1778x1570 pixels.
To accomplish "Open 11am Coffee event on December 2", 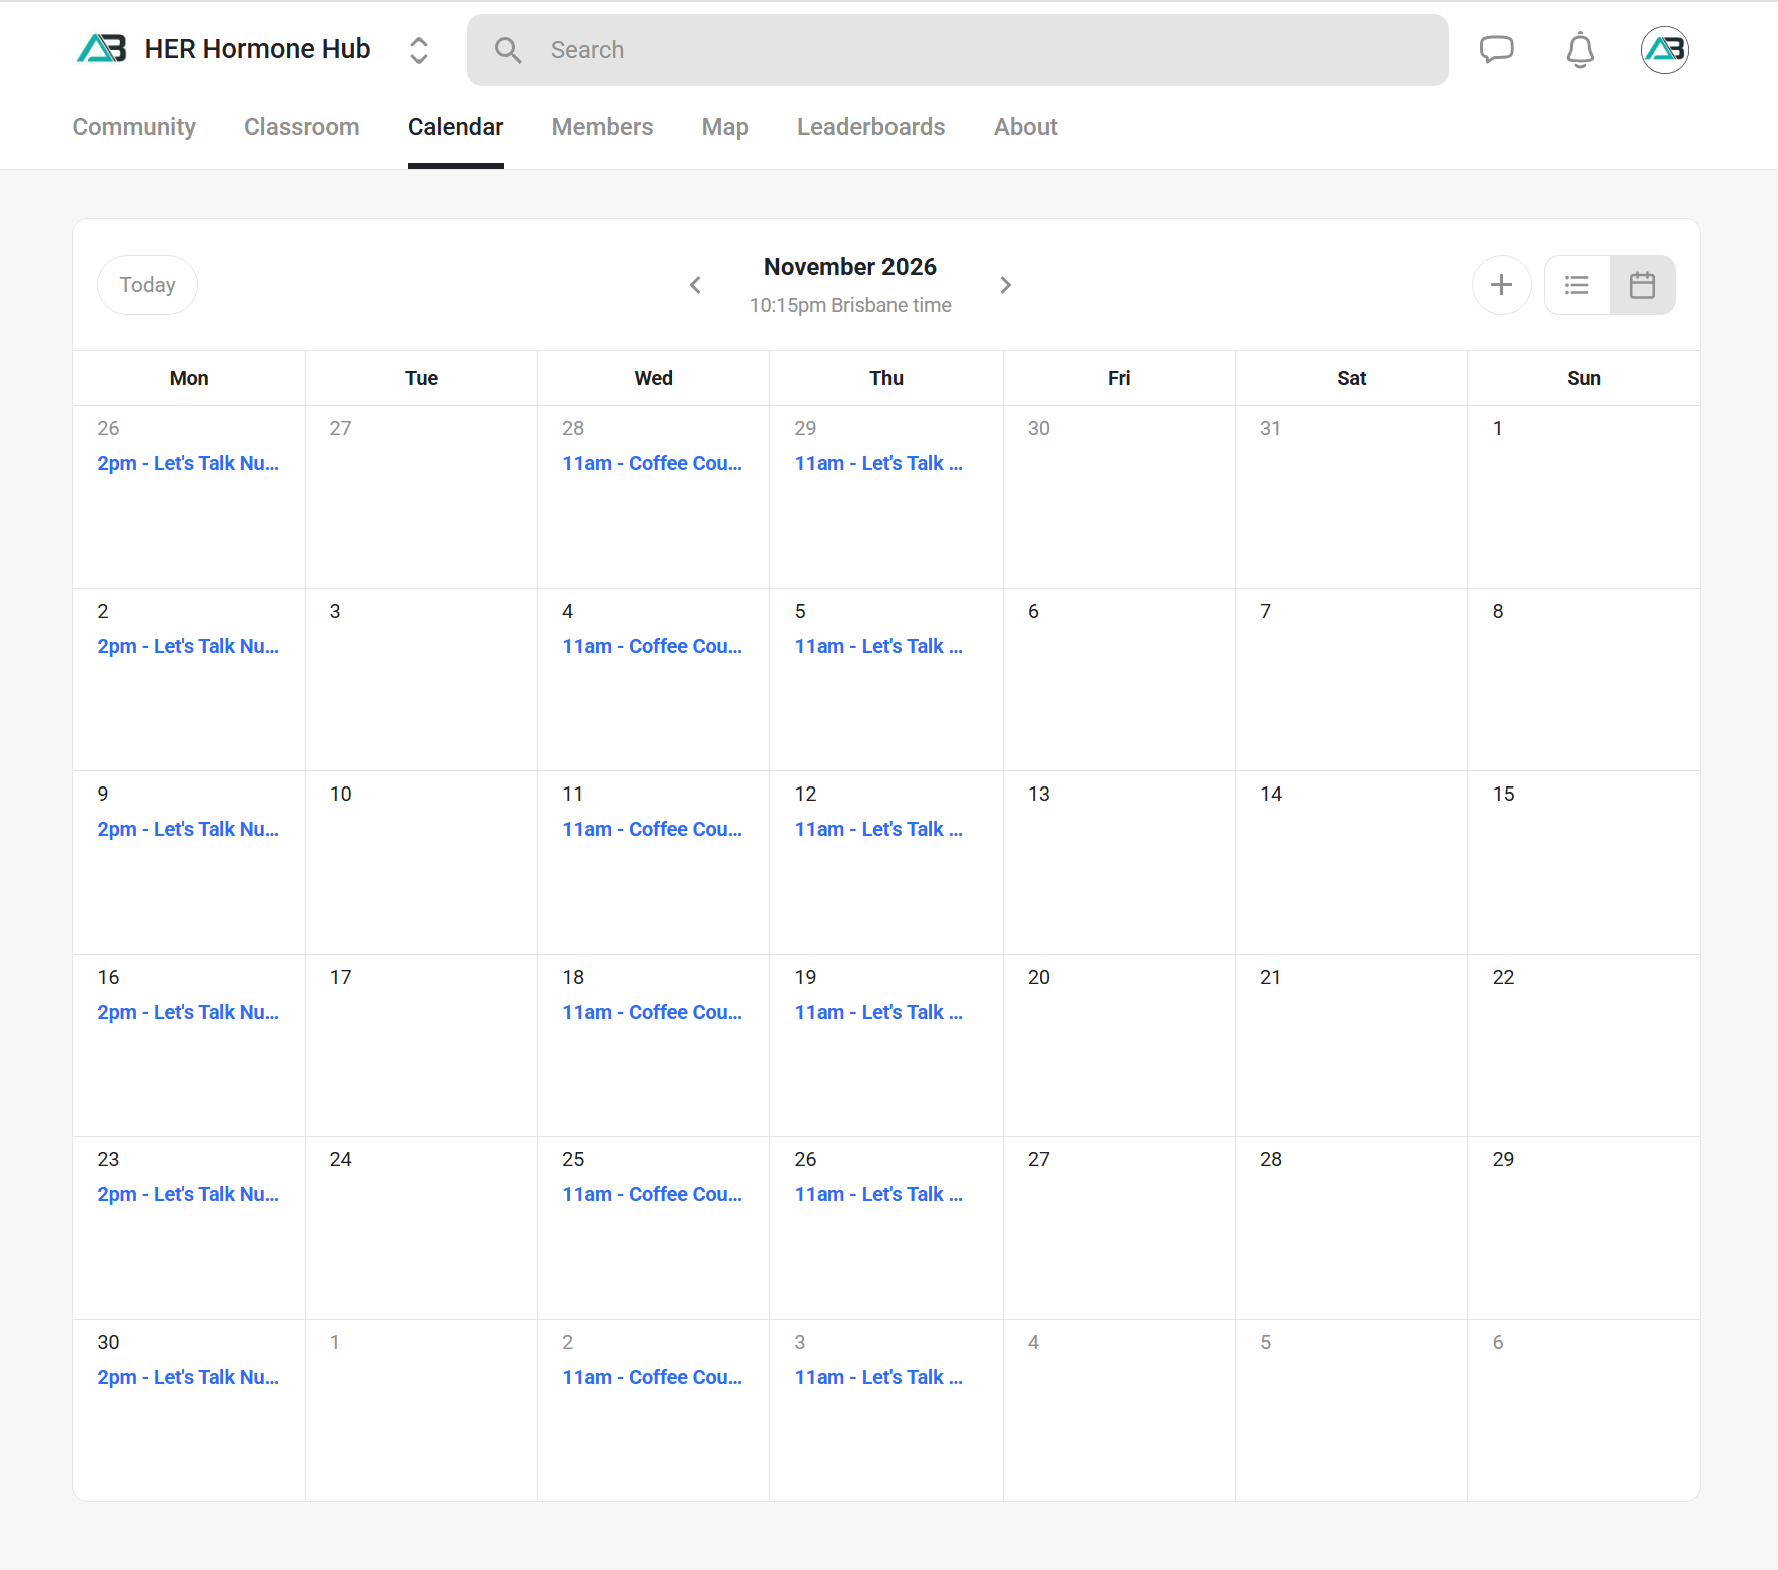I will click(652, 1377).
